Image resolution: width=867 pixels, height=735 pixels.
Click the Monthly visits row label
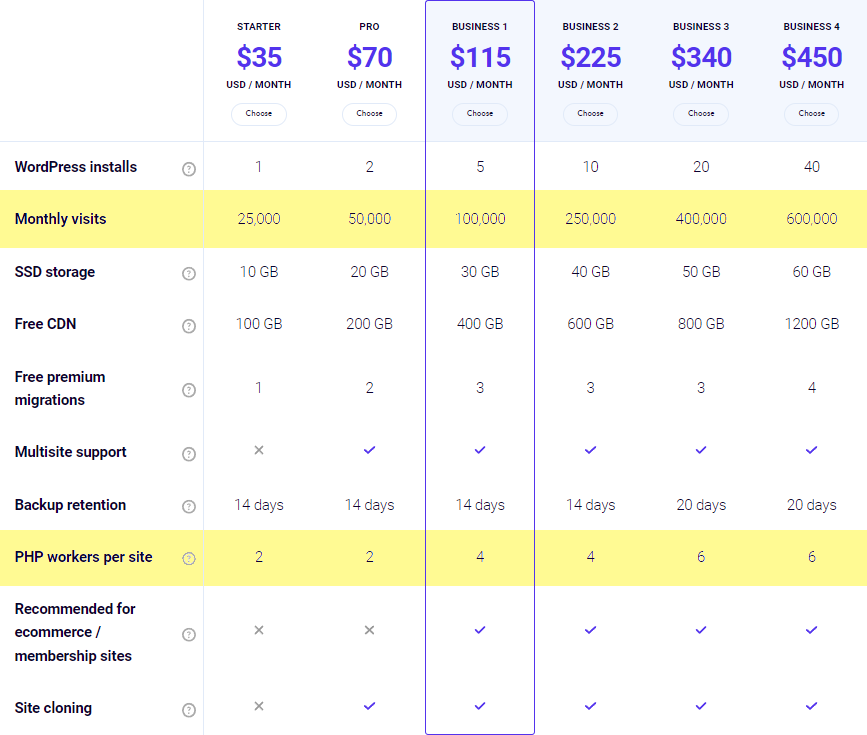point(61,219)
